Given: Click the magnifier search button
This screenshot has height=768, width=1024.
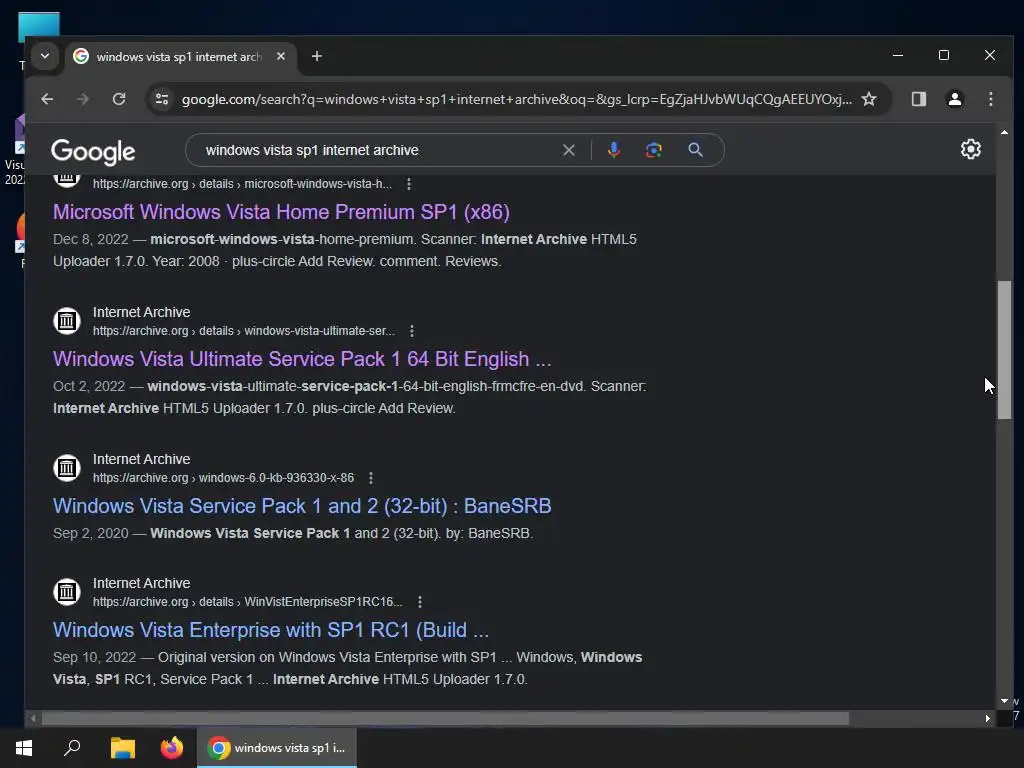Looking at the screenshot, I should [696, 150].
